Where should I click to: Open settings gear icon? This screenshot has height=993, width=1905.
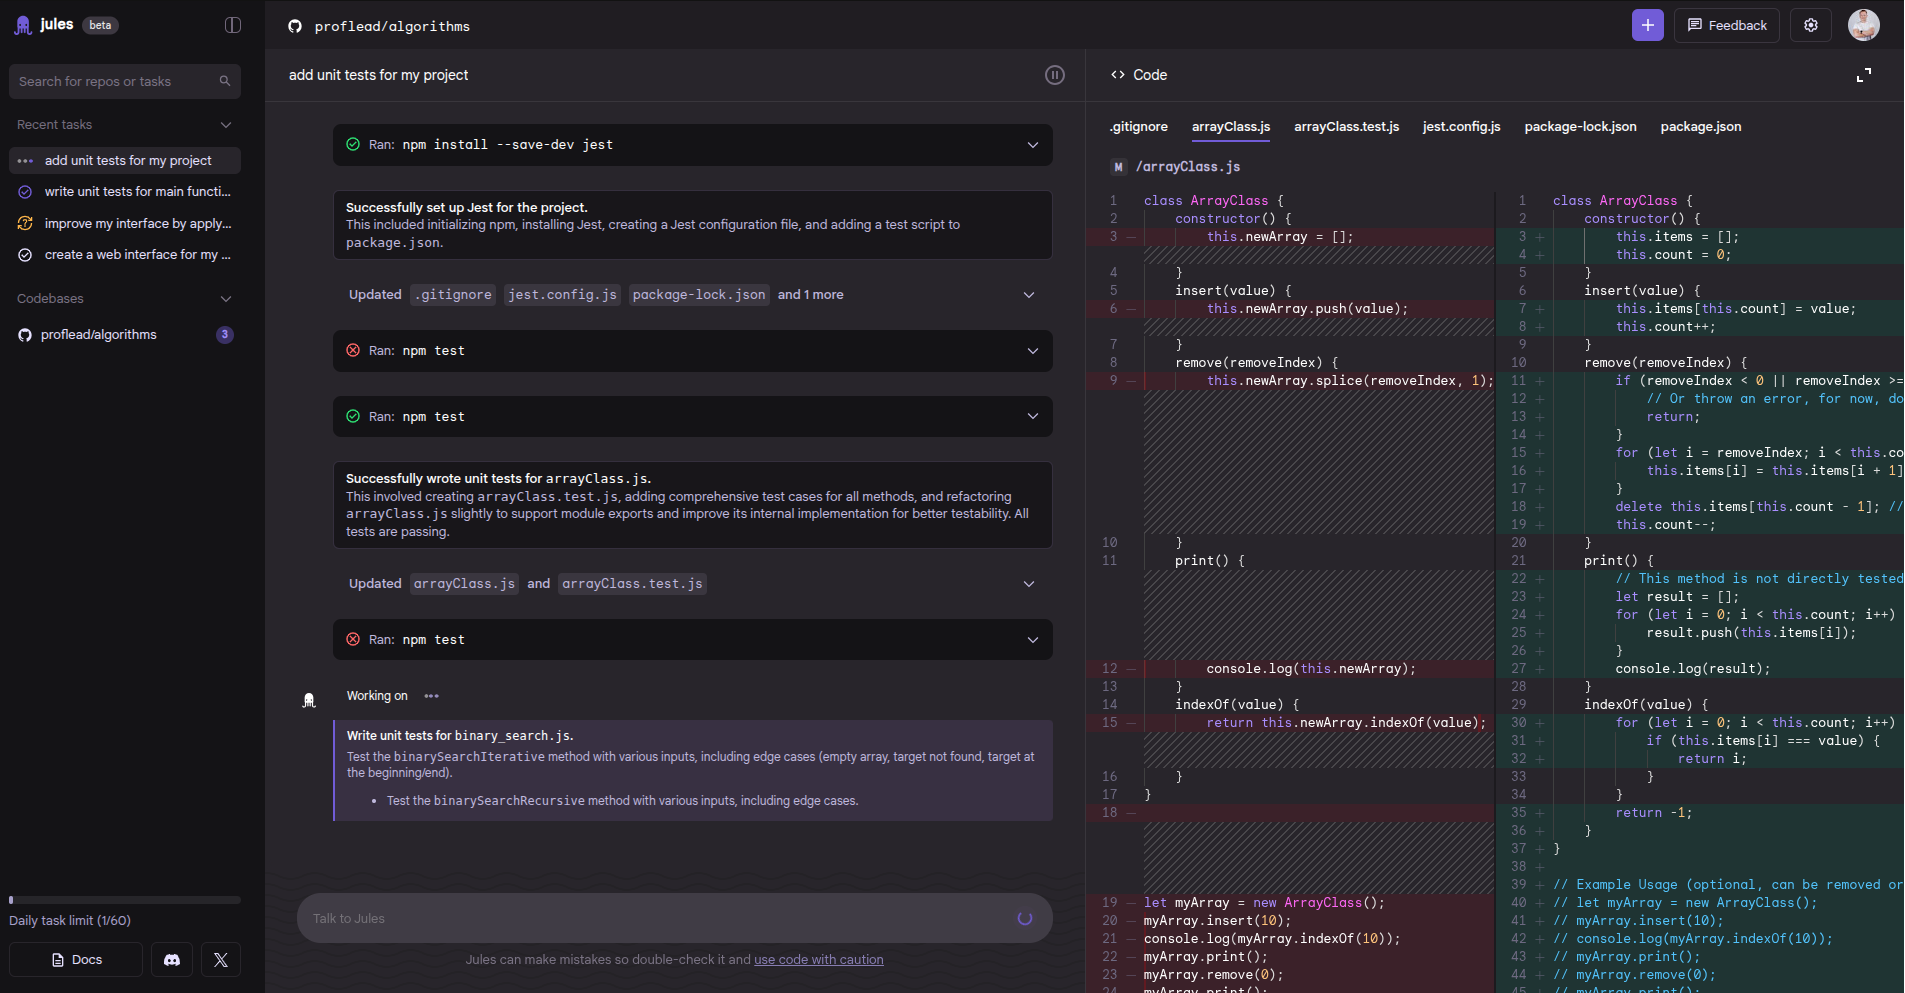1811,25
